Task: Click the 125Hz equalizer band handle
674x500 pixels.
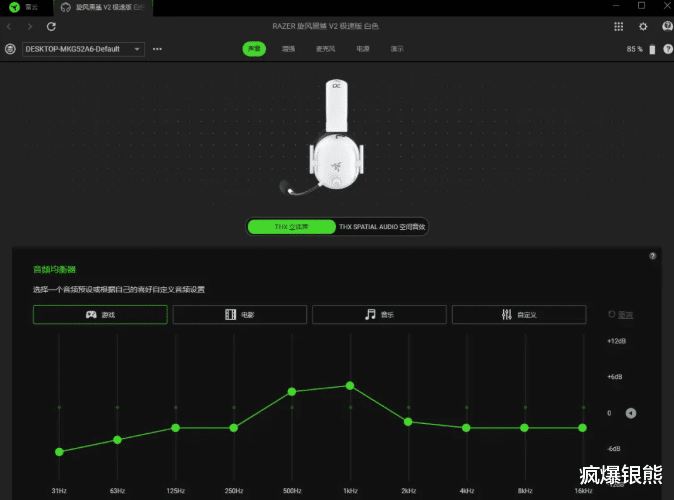Action: coord(175,428)
